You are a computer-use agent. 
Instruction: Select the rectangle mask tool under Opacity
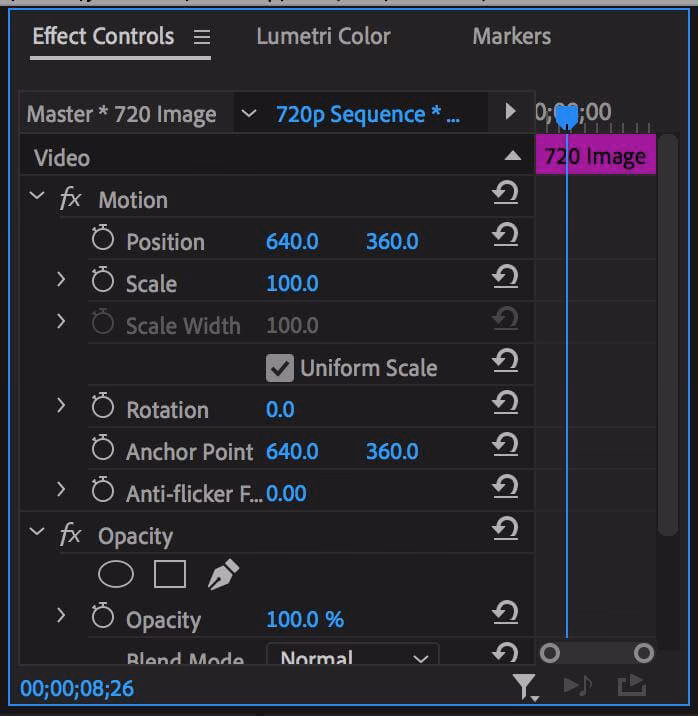tap(170, 575)
